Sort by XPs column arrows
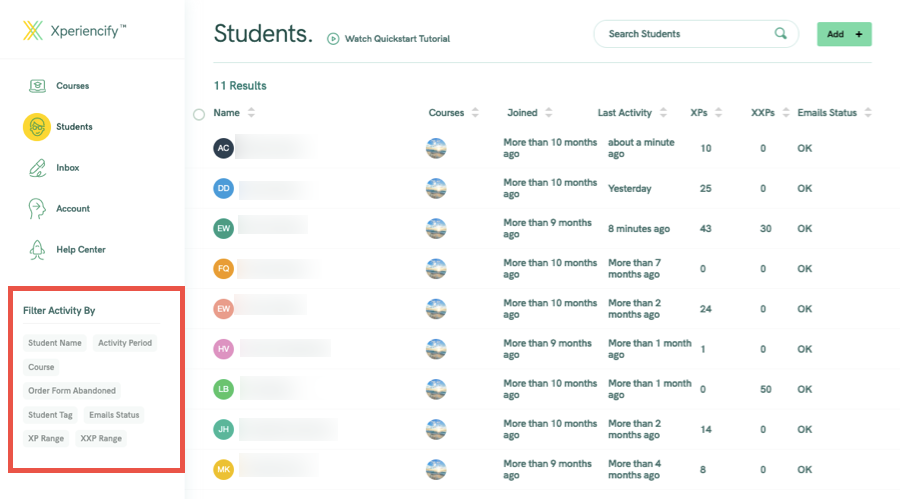 click(718, 113)
